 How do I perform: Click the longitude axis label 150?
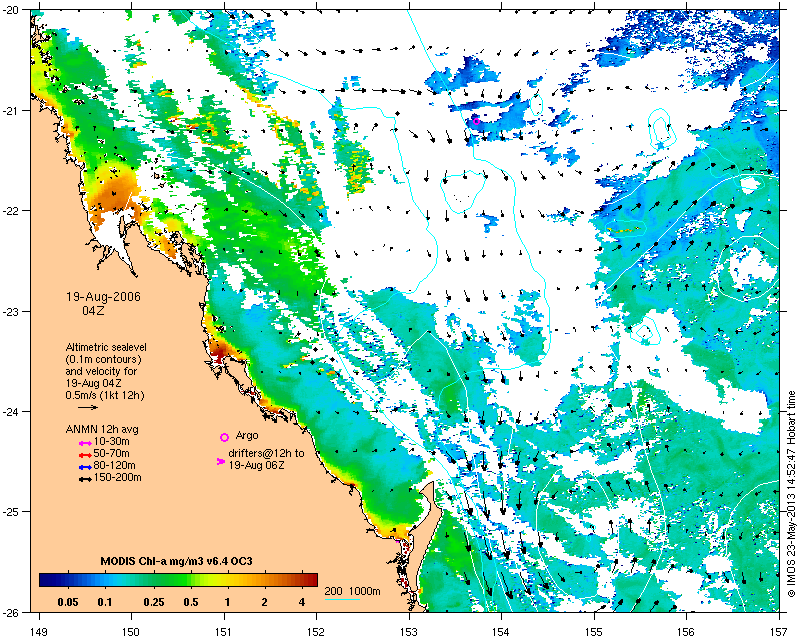[131, 632]
